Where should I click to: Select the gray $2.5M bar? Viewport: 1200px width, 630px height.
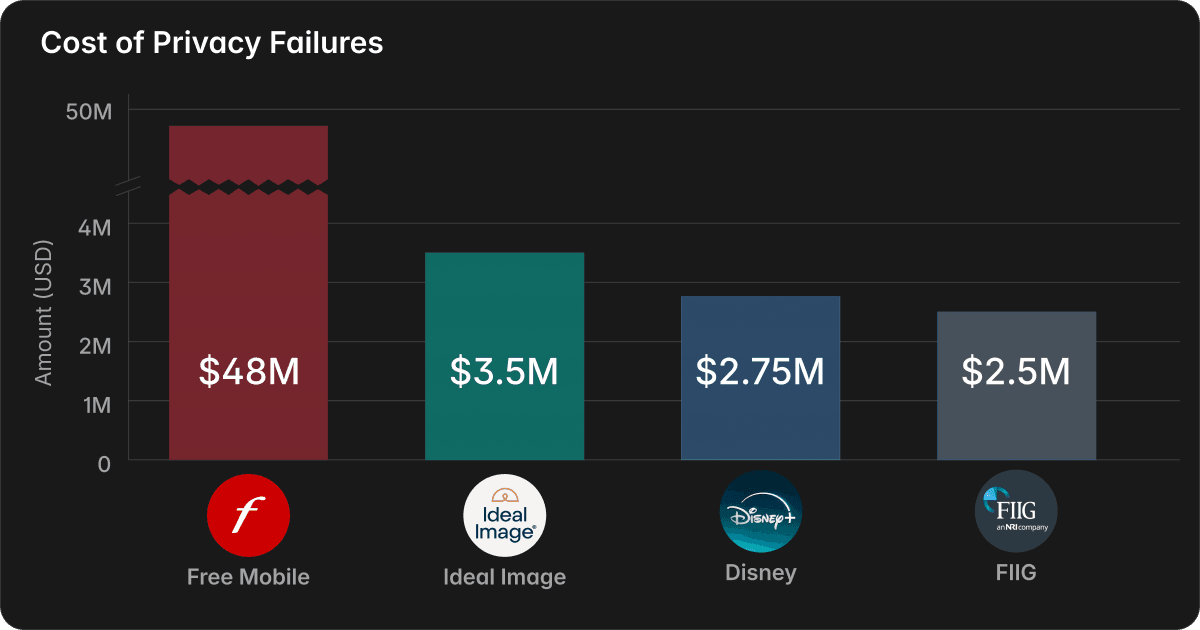click(1016, 386)
